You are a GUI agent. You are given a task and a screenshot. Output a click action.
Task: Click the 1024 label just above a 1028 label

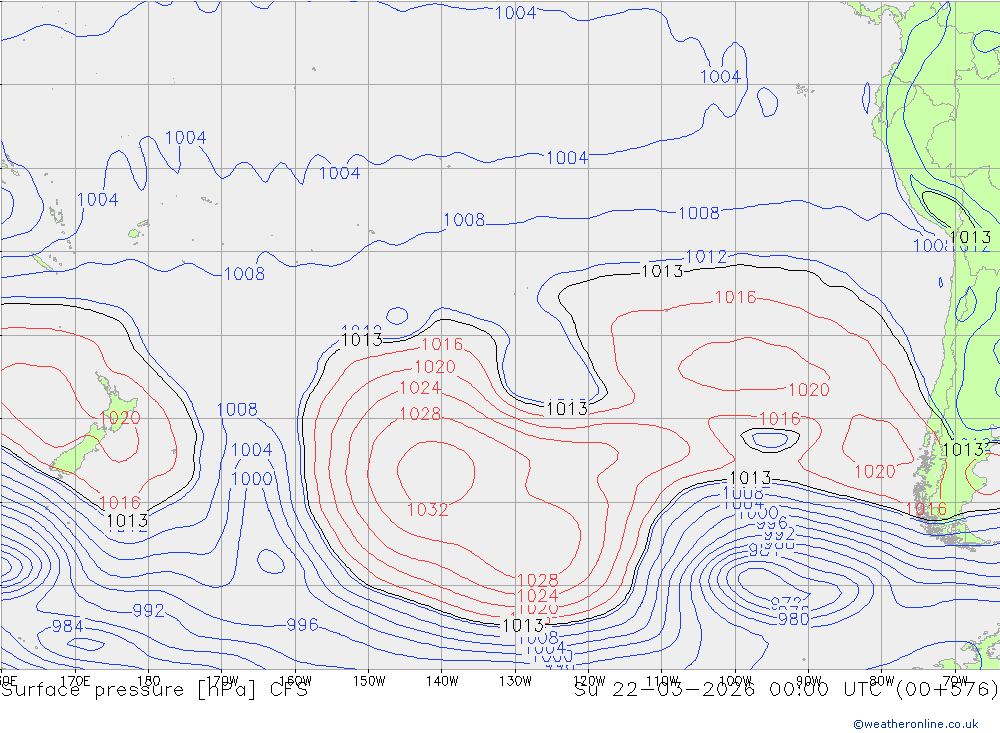[x=420, y=388]
